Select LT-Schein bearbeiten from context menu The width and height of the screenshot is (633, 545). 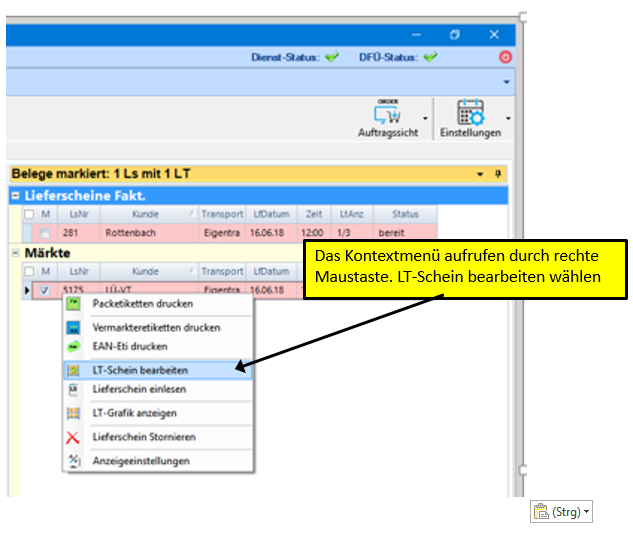[x=139, y=370]
